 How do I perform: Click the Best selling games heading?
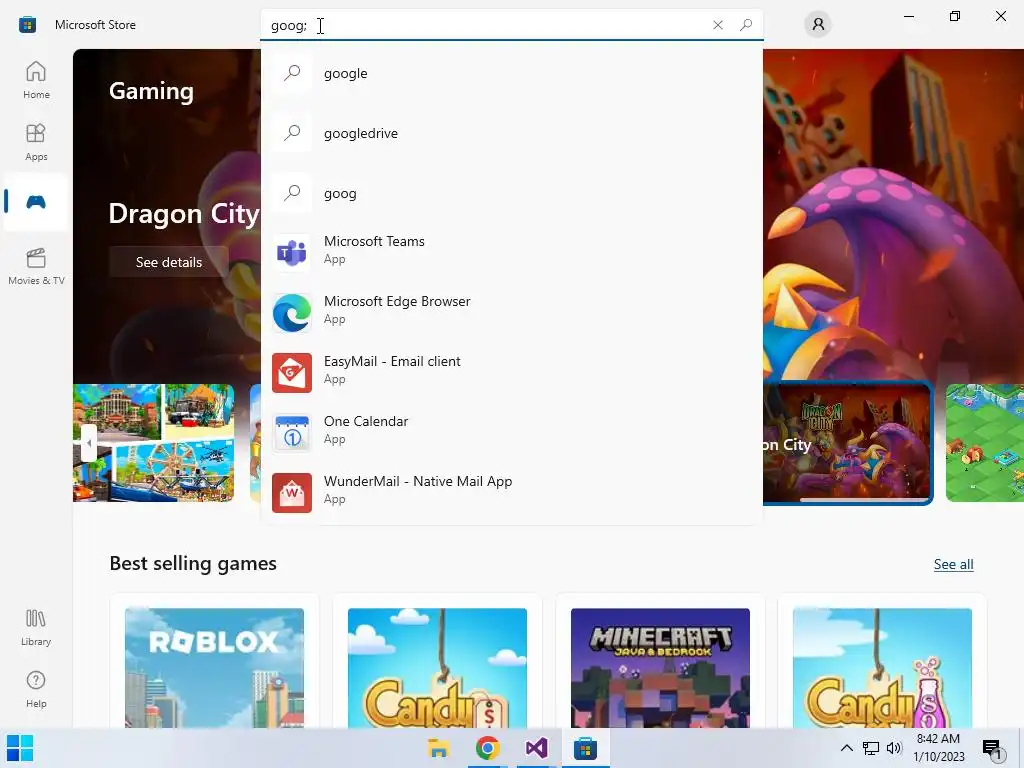pos(193,563)
